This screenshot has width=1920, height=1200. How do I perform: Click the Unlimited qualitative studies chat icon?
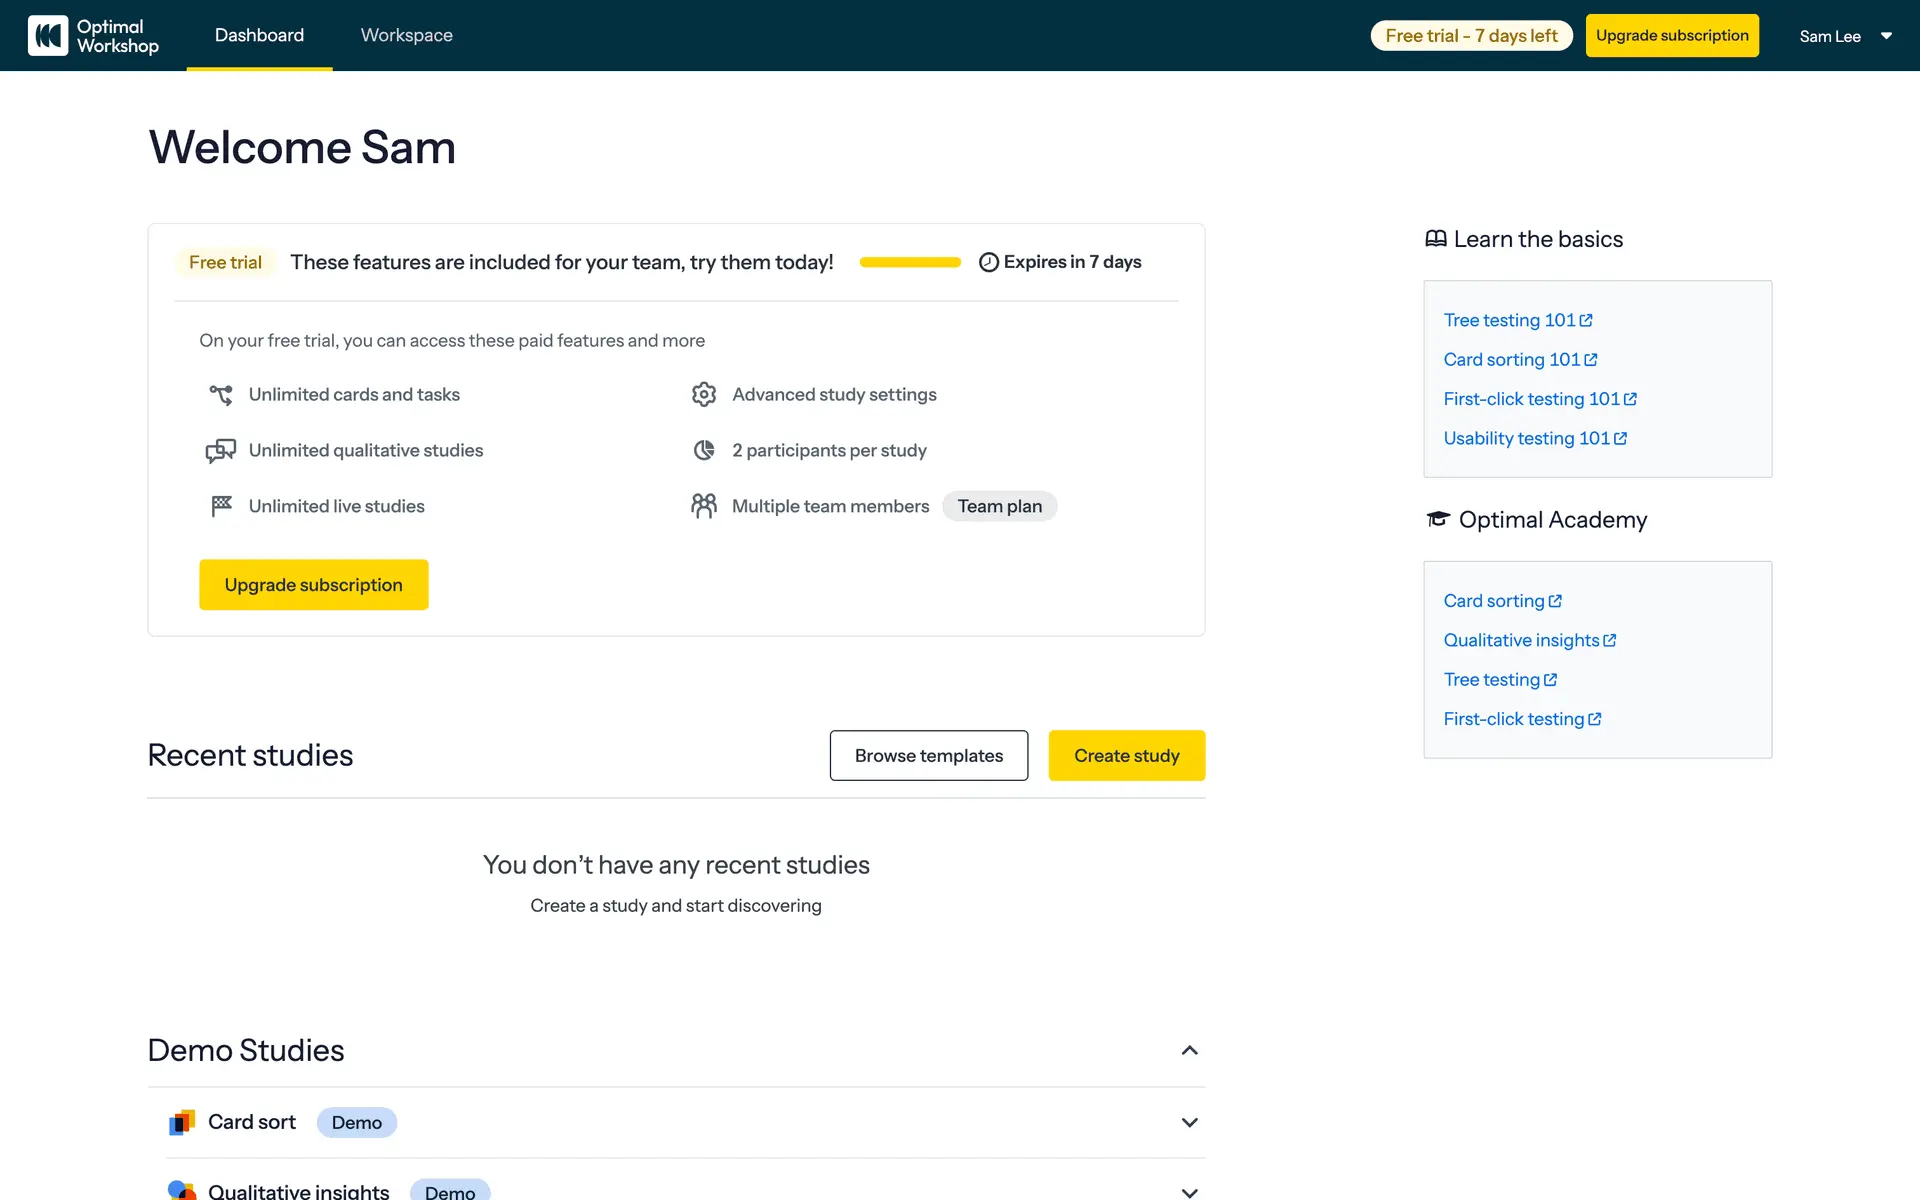(221, 451)
